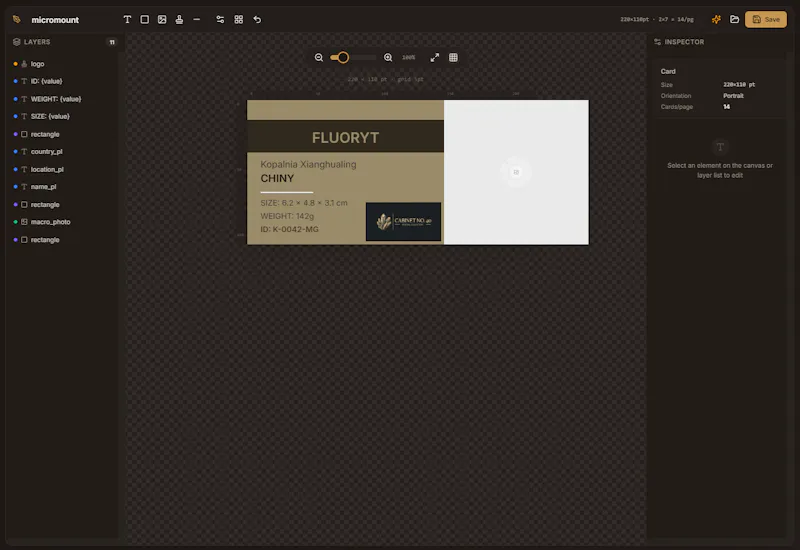
Task: Open the grid layout icon in toolbar
Action: [238, 19]
